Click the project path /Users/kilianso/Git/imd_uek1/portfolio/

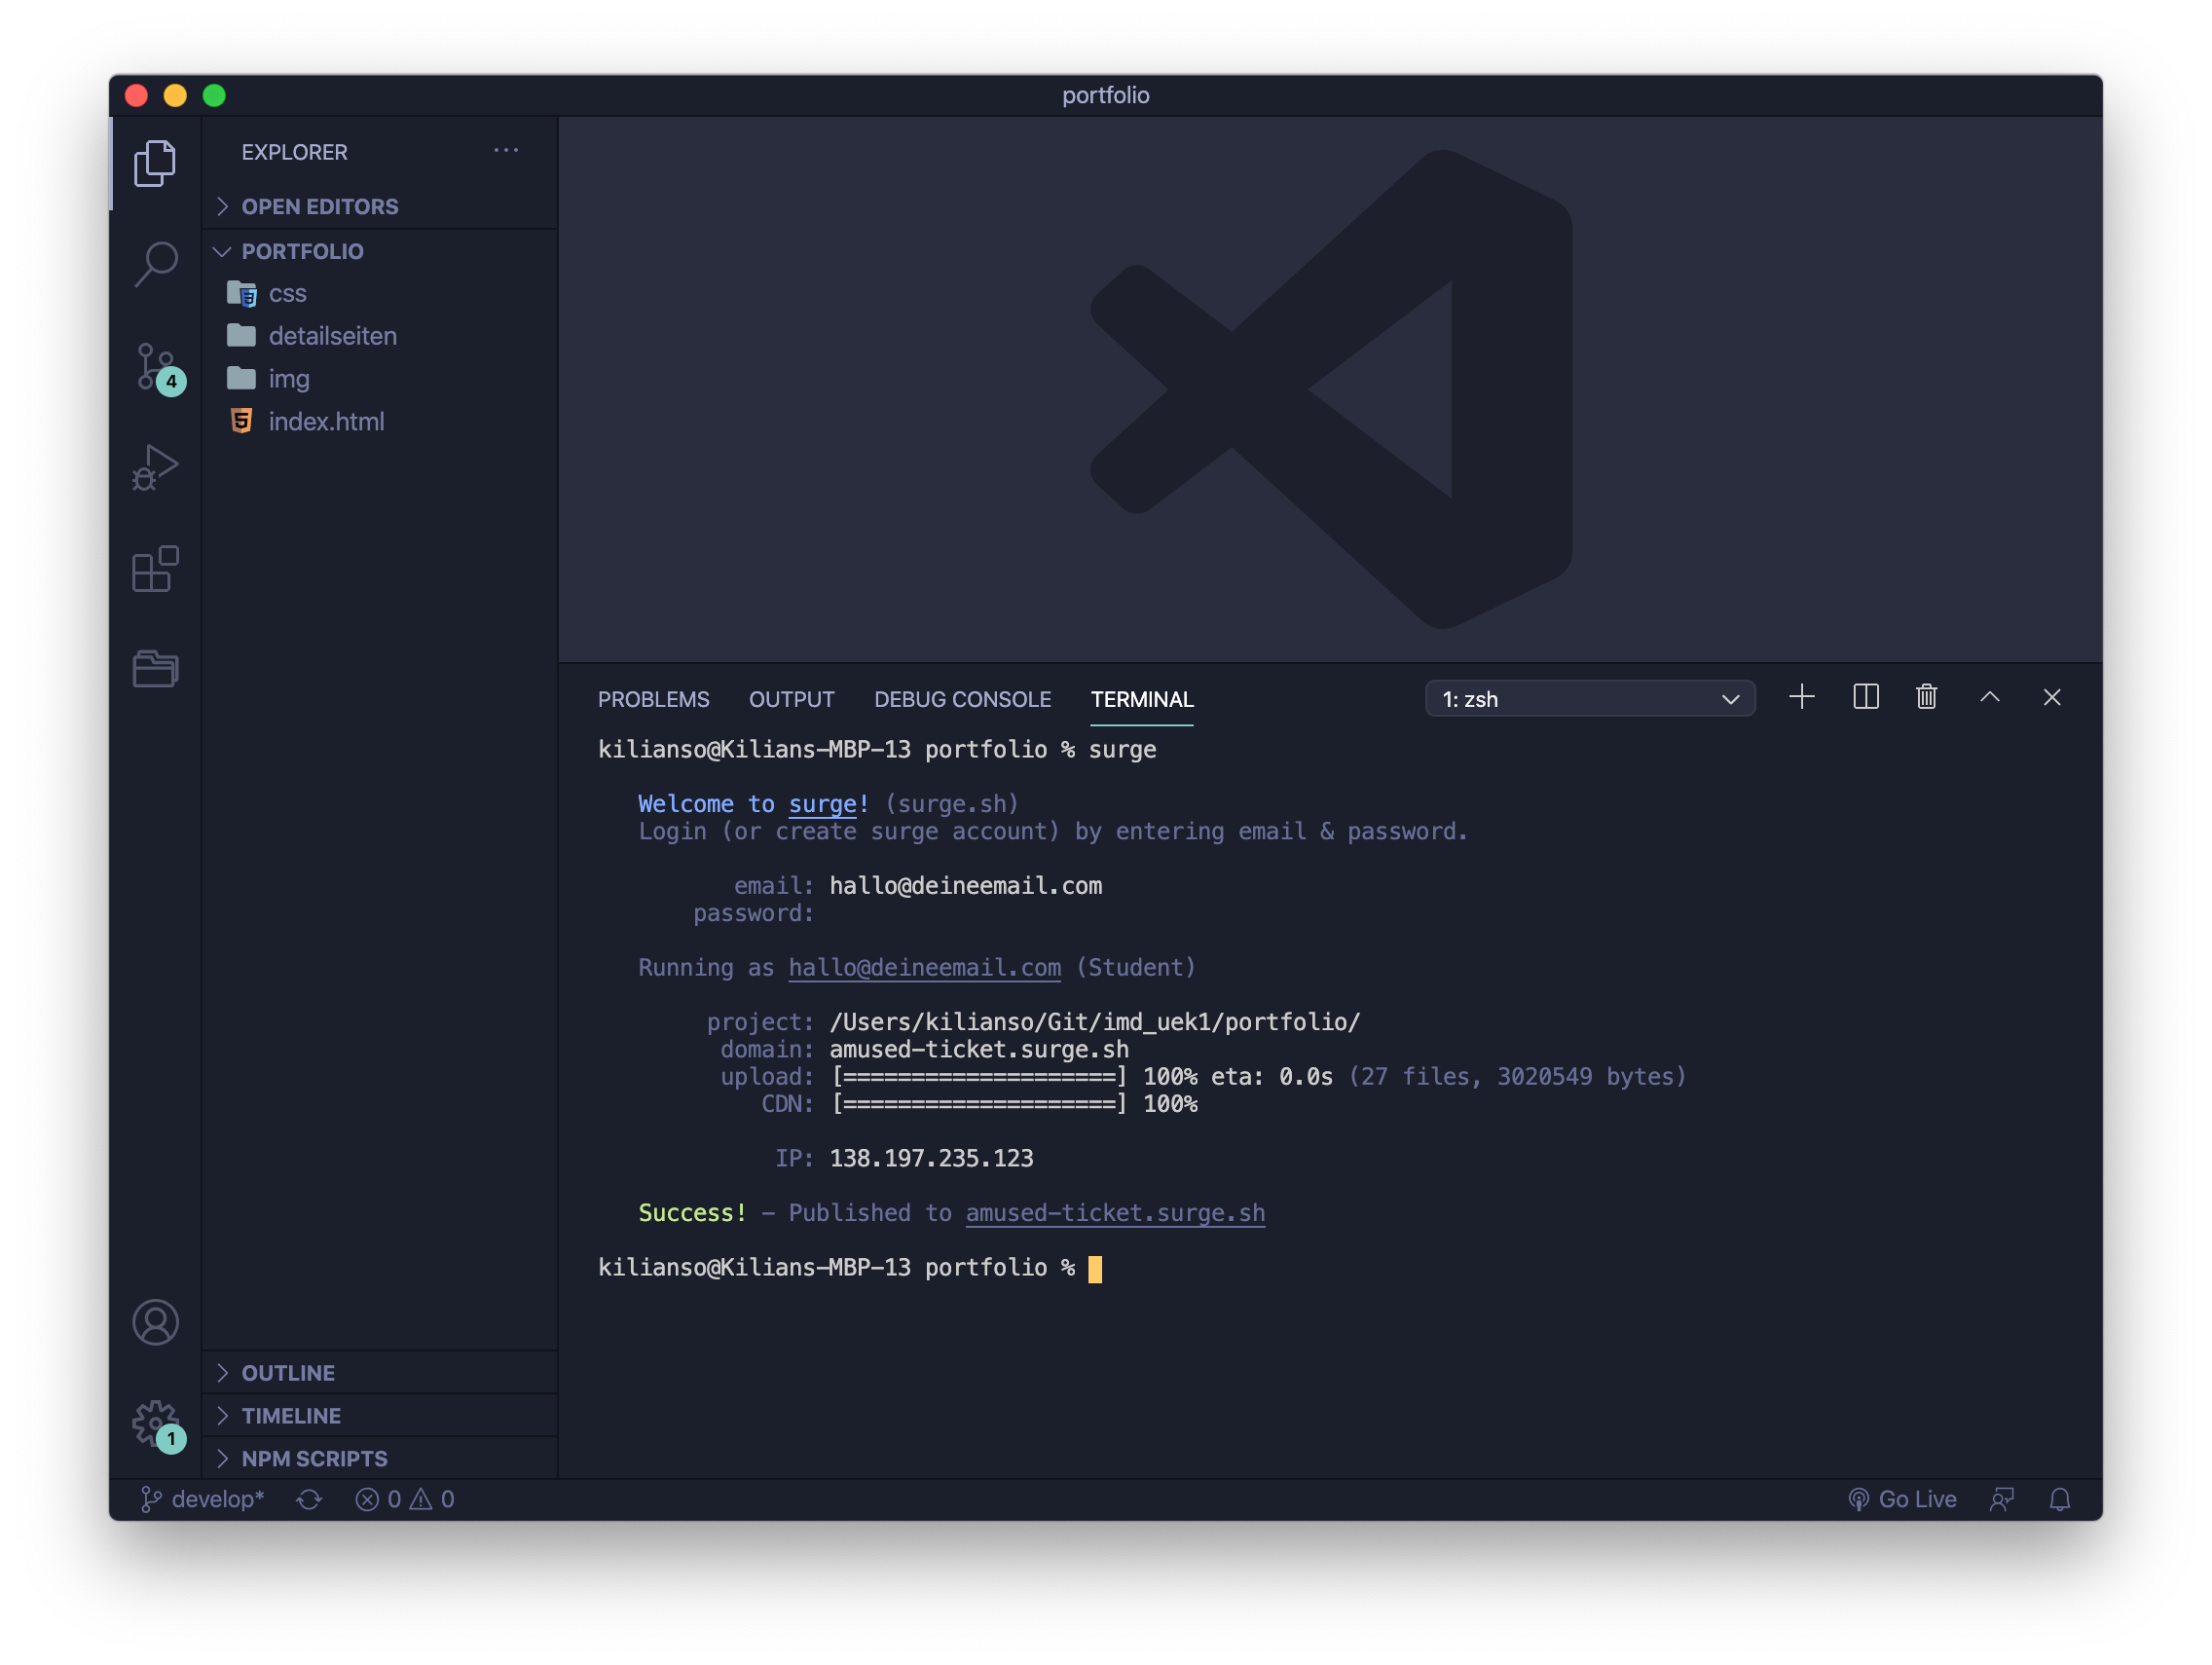click(1094, 1022)
